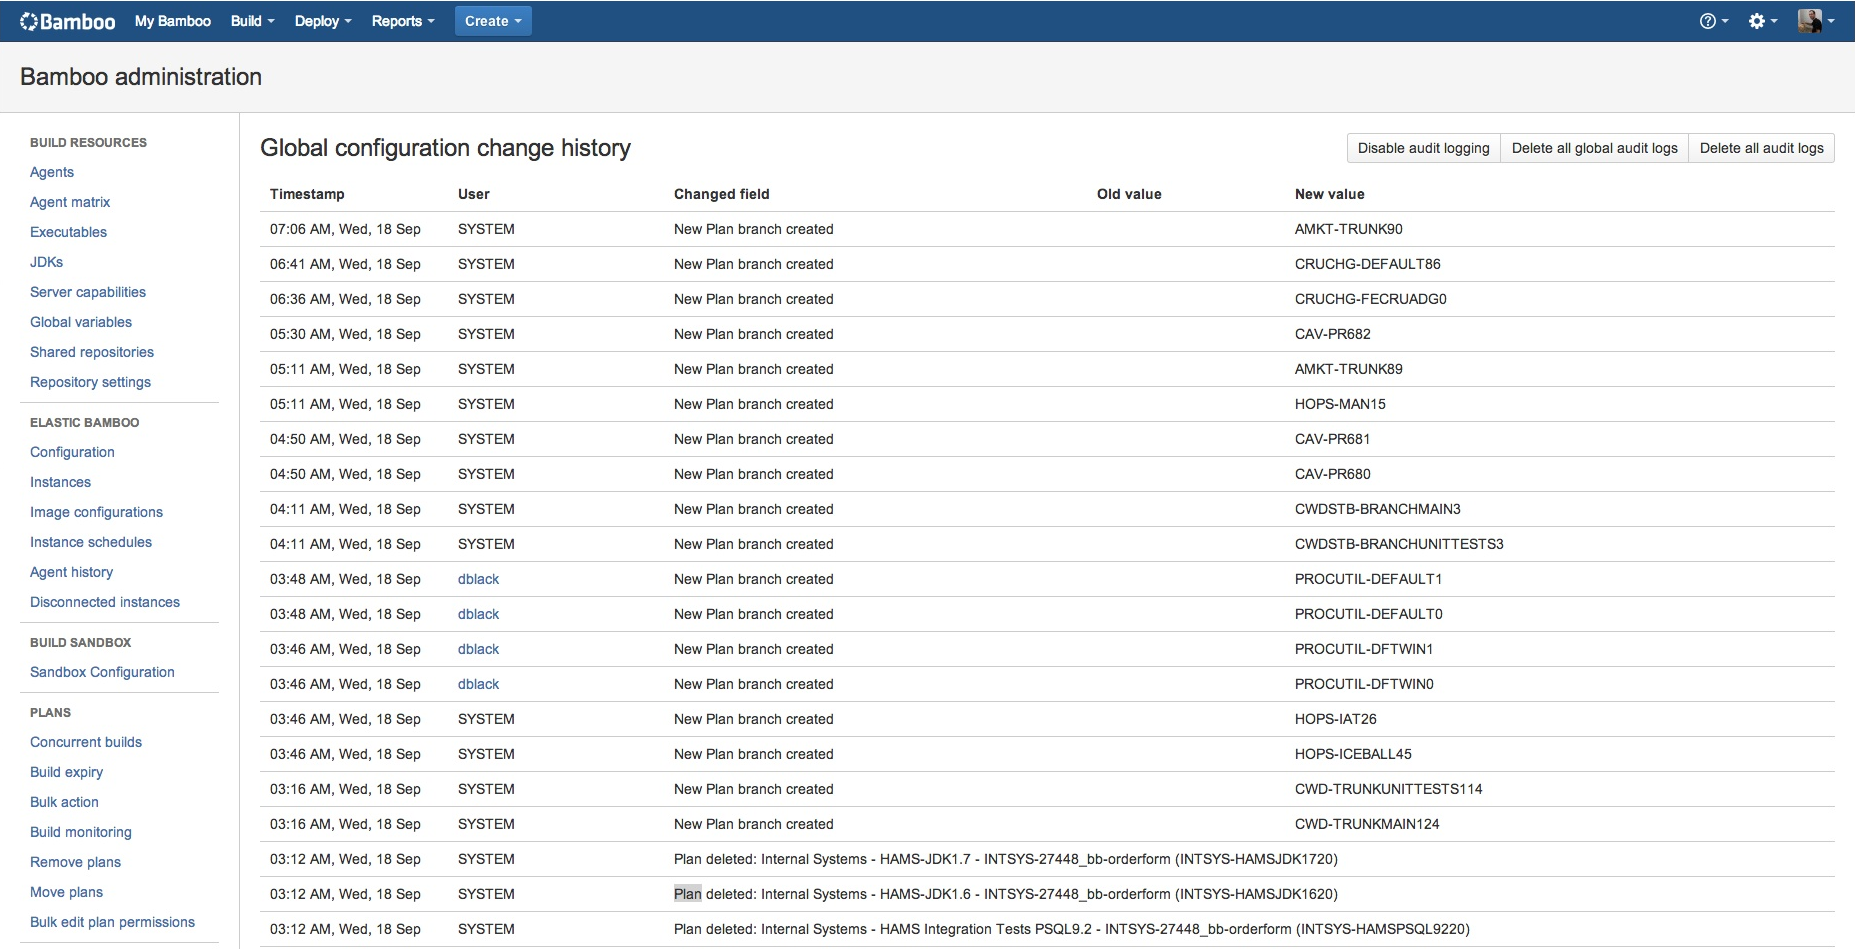Click the HAMS Integration Tests PSQL9.2 entry
Viewport: 1855px width, 949px height.
pos(1072,929)
